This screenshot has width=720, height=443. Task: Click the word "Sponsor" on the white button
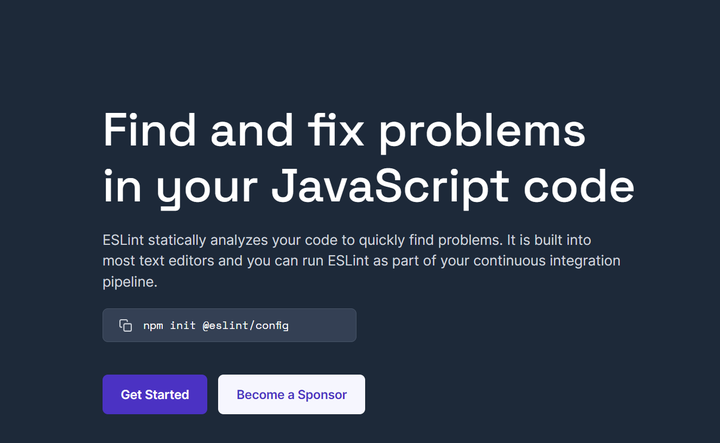pos(322,395)
